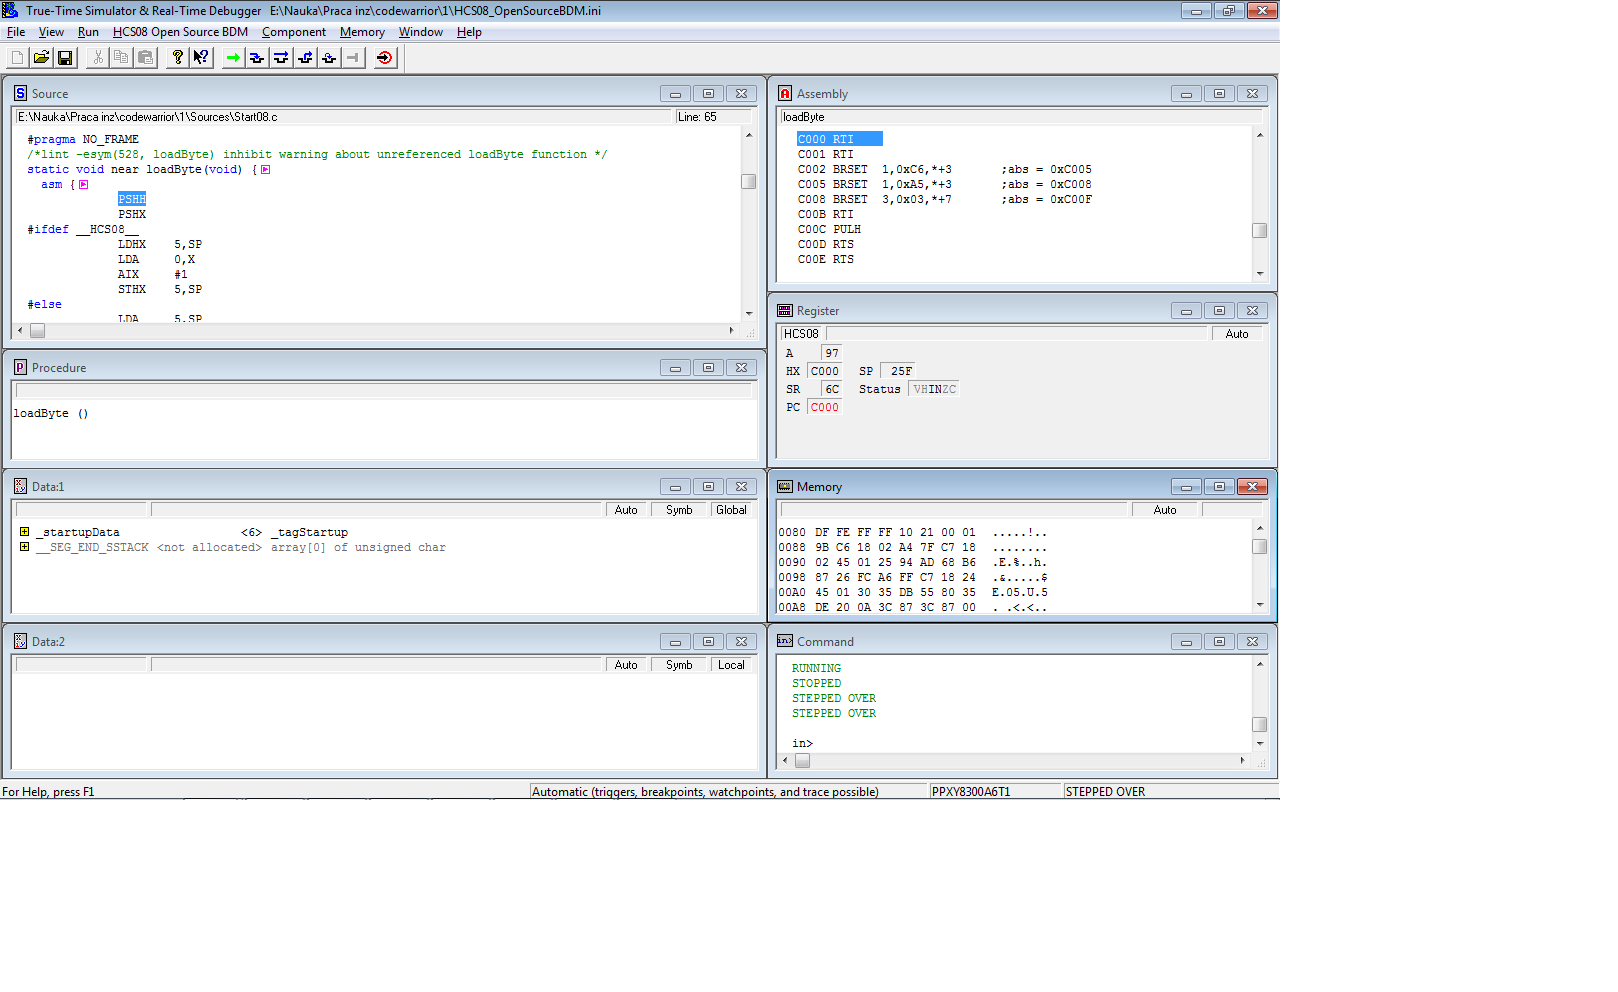Viewport: 1618px width, 992px height.
Task: Click the Assembly window title icon
Action: click(785, 93)
